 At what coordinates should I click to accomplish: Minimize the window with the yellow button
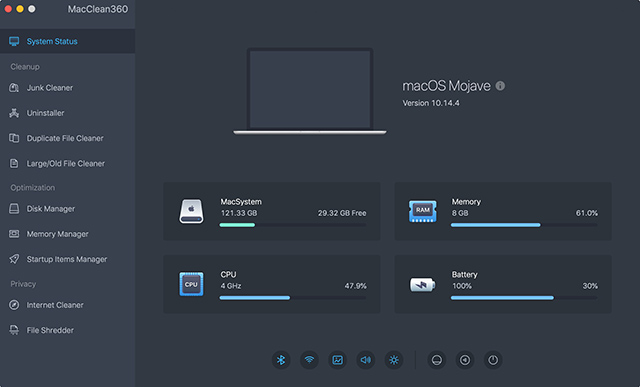coord(20,9)
